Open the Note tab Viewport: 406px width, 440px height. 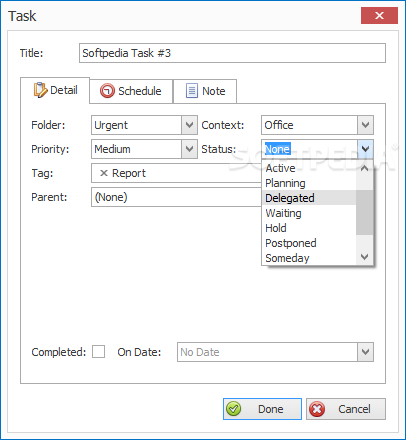tap(205, 91)
